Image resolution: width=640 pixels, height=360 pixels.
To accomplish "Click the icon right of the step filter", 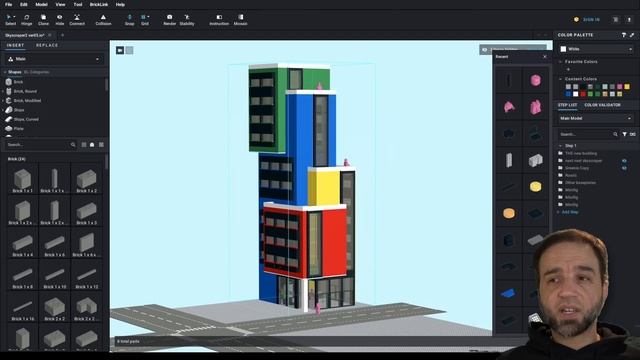I will click(x=633, y=134).
